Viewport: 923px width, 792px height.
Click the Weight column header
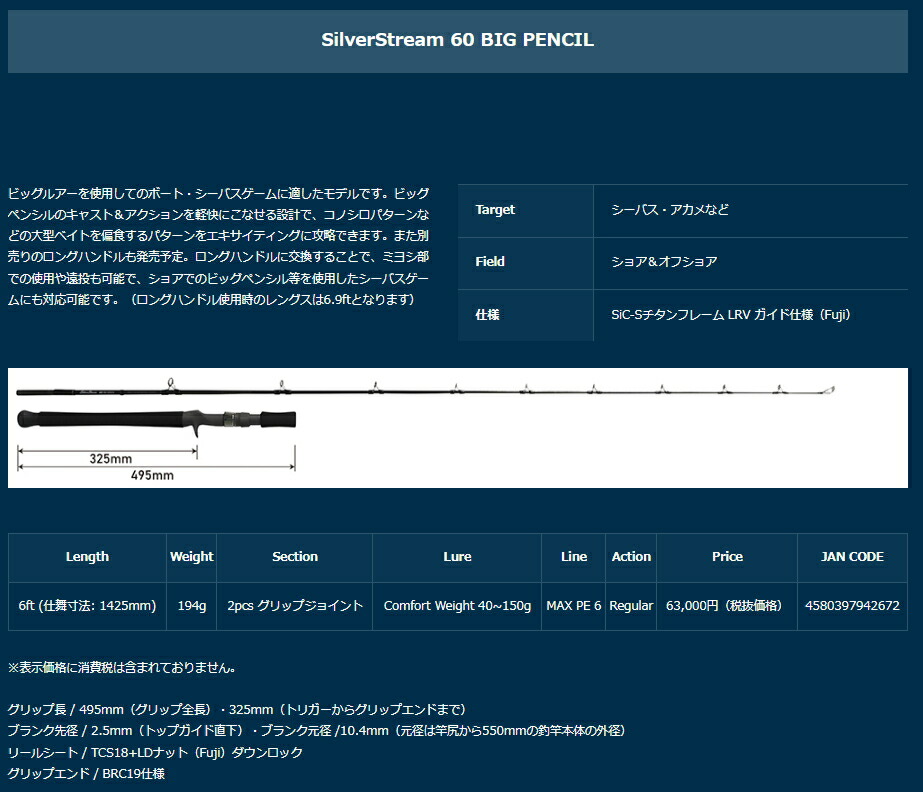(x=191, y=557)
